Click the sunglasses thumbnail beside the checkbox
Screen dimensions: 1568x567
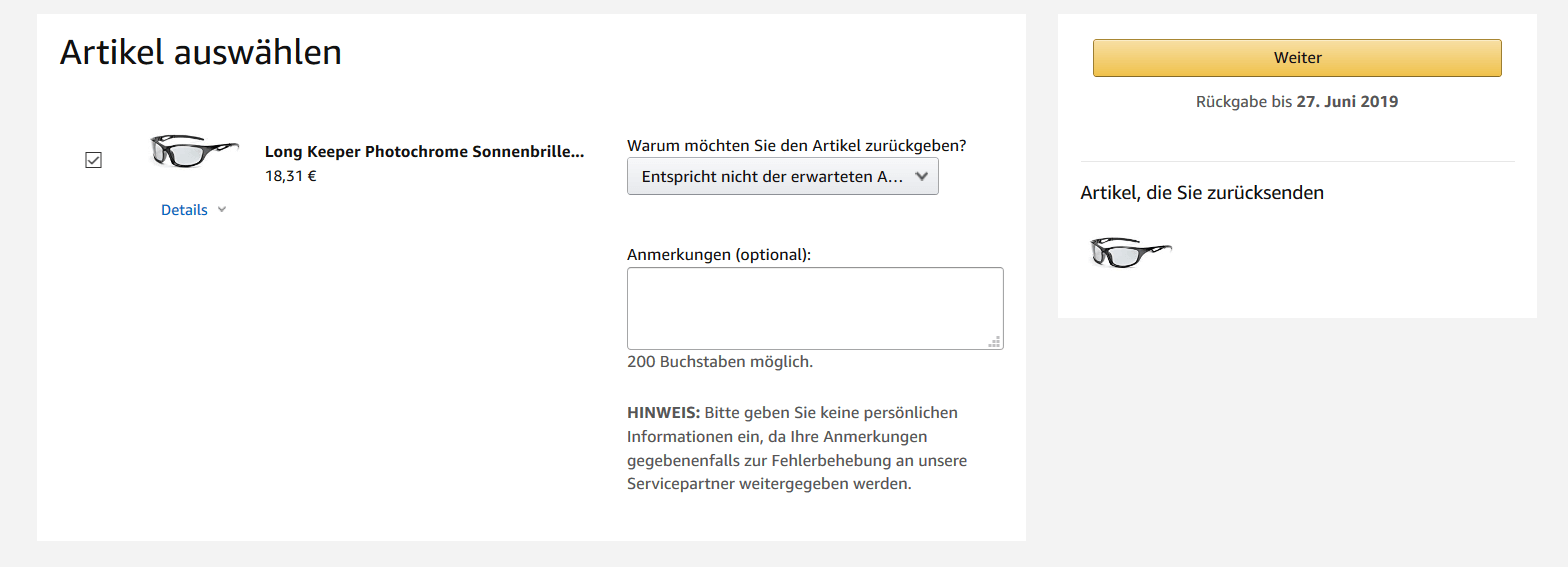point(193,150)
